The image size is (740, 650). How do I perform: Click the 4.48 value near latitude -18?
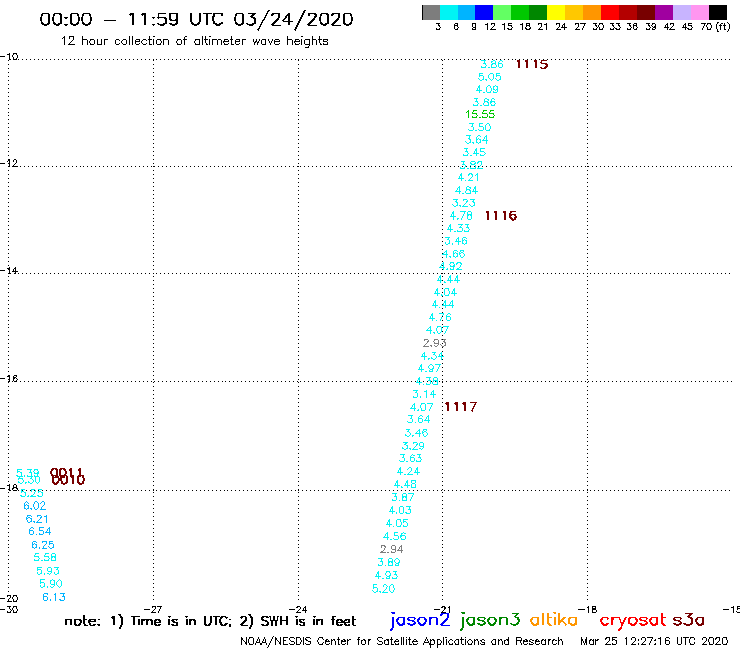(405, 484)
